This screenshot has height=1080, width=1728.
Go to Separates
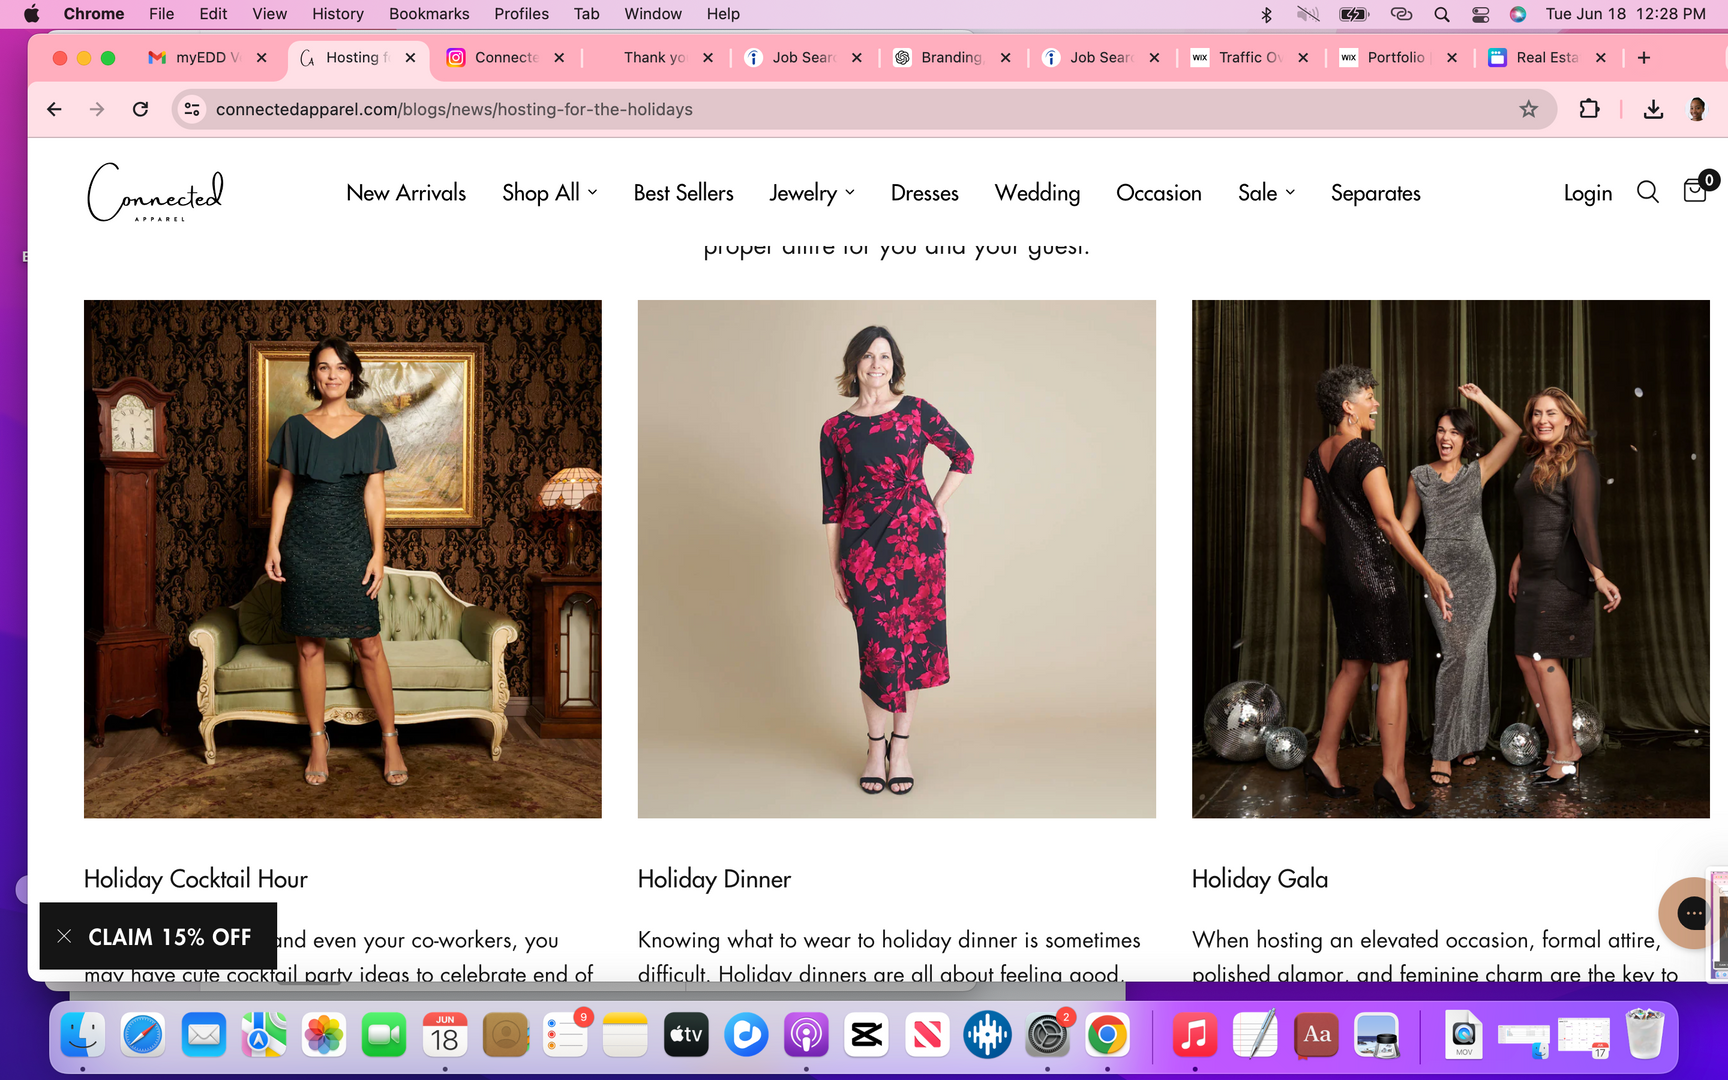(x=1375, y=192)
